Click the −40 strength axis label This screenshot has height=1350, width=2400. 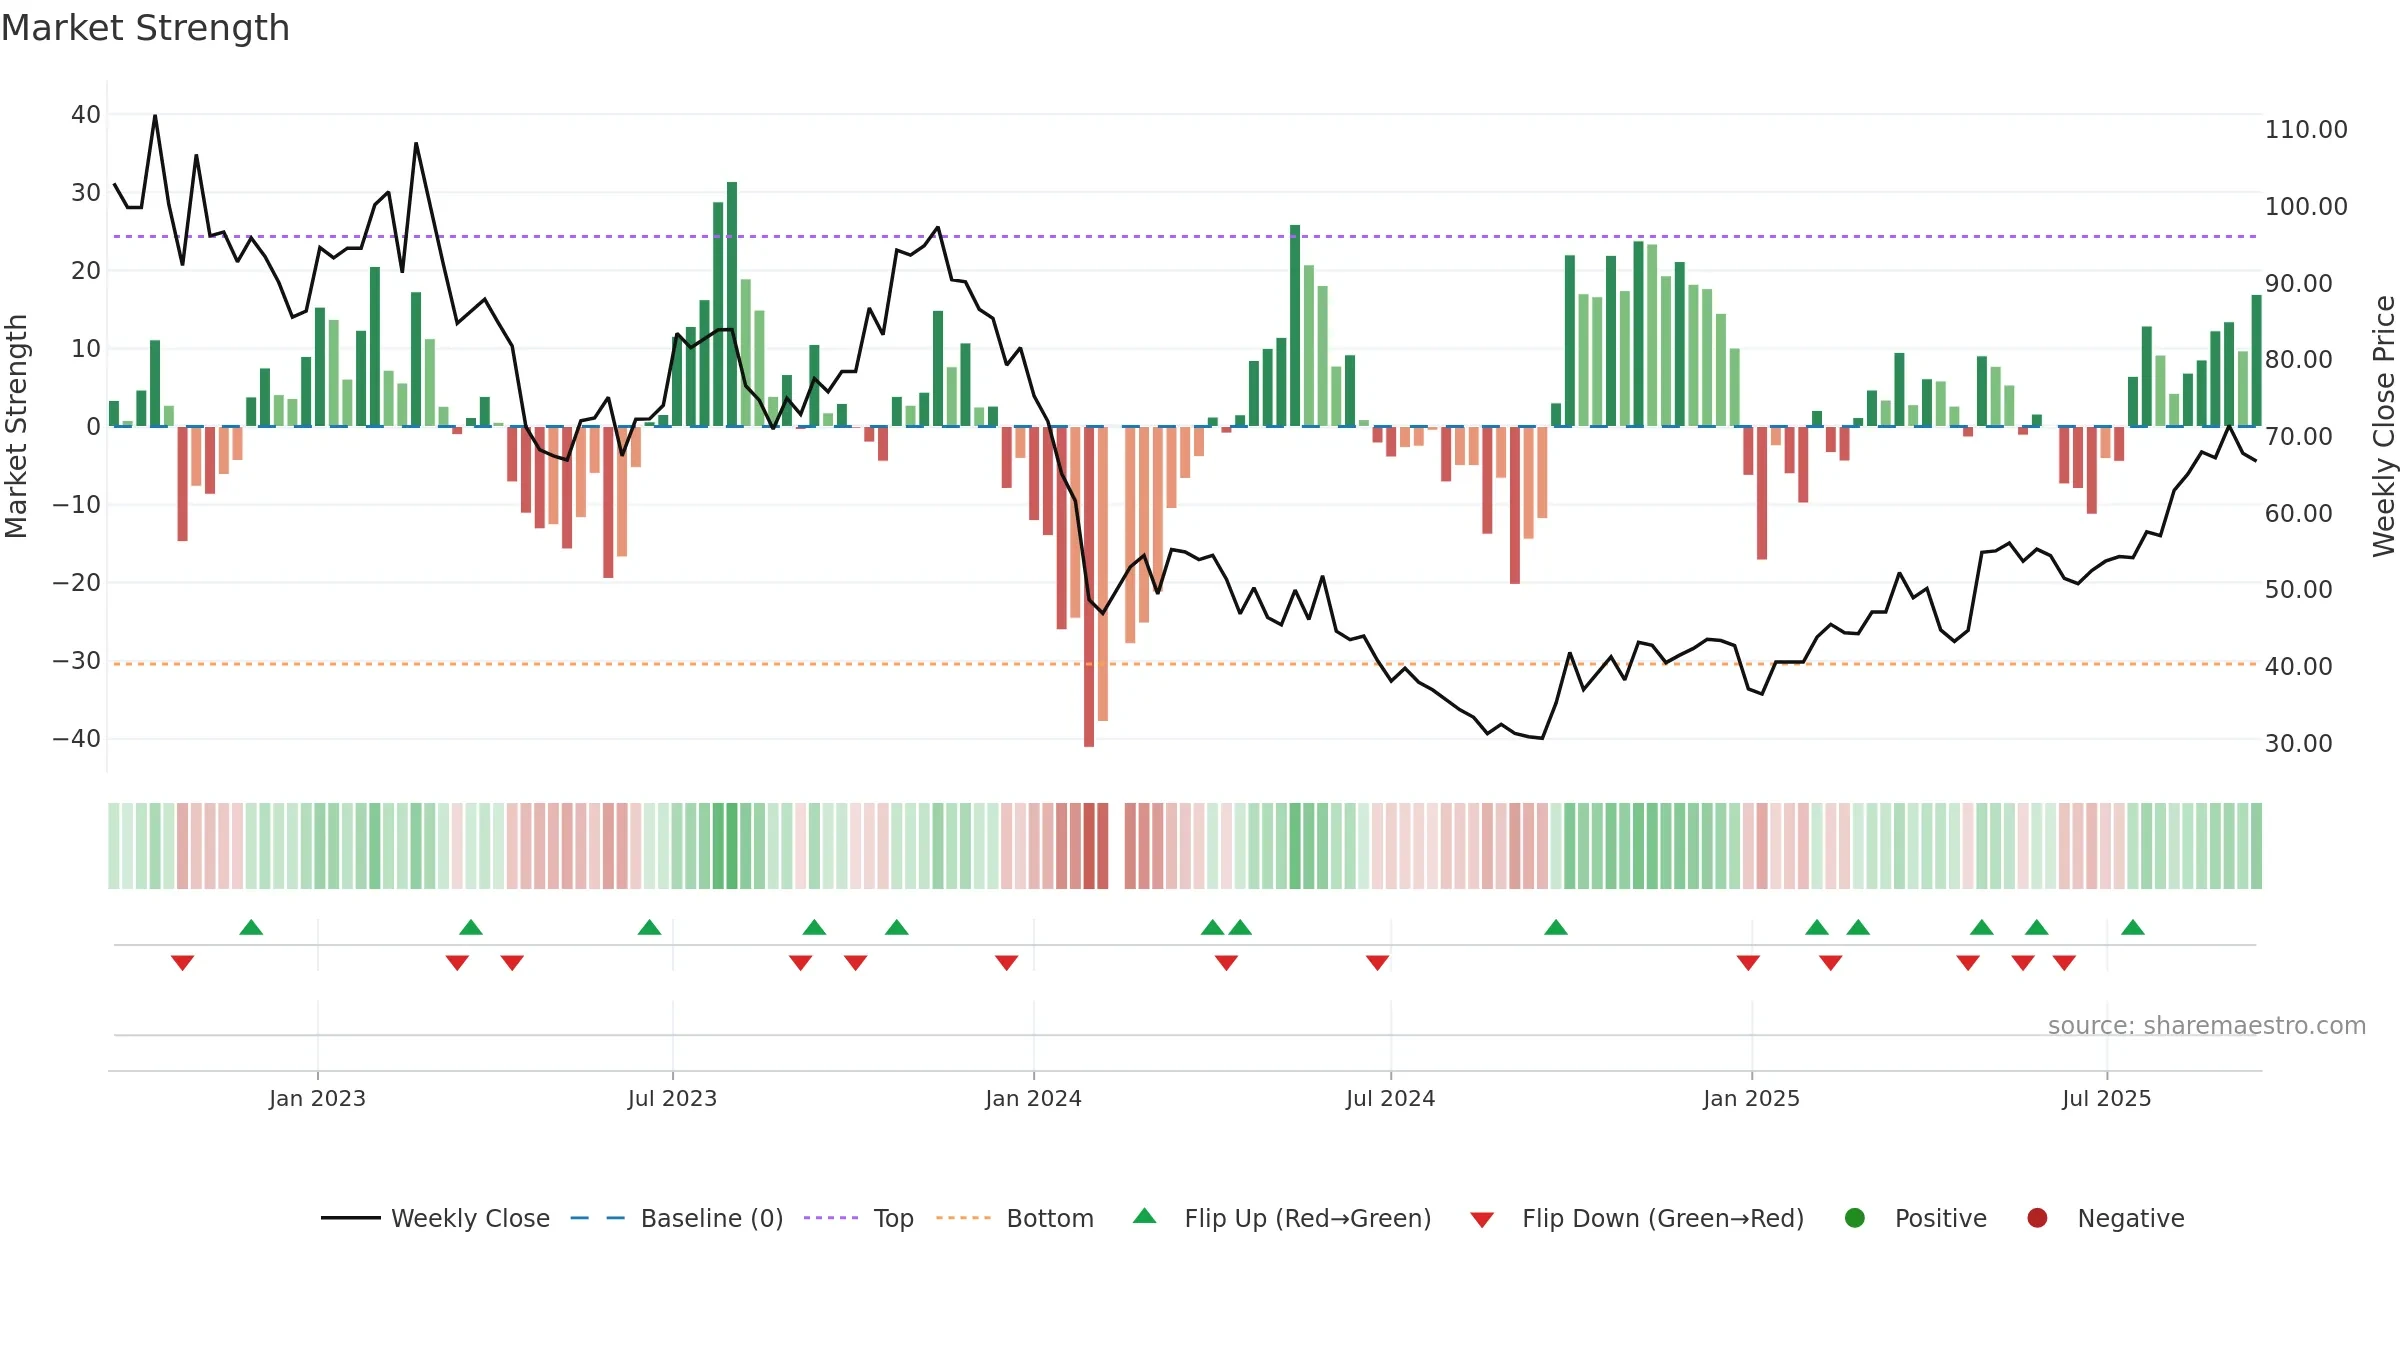(77, 739)
